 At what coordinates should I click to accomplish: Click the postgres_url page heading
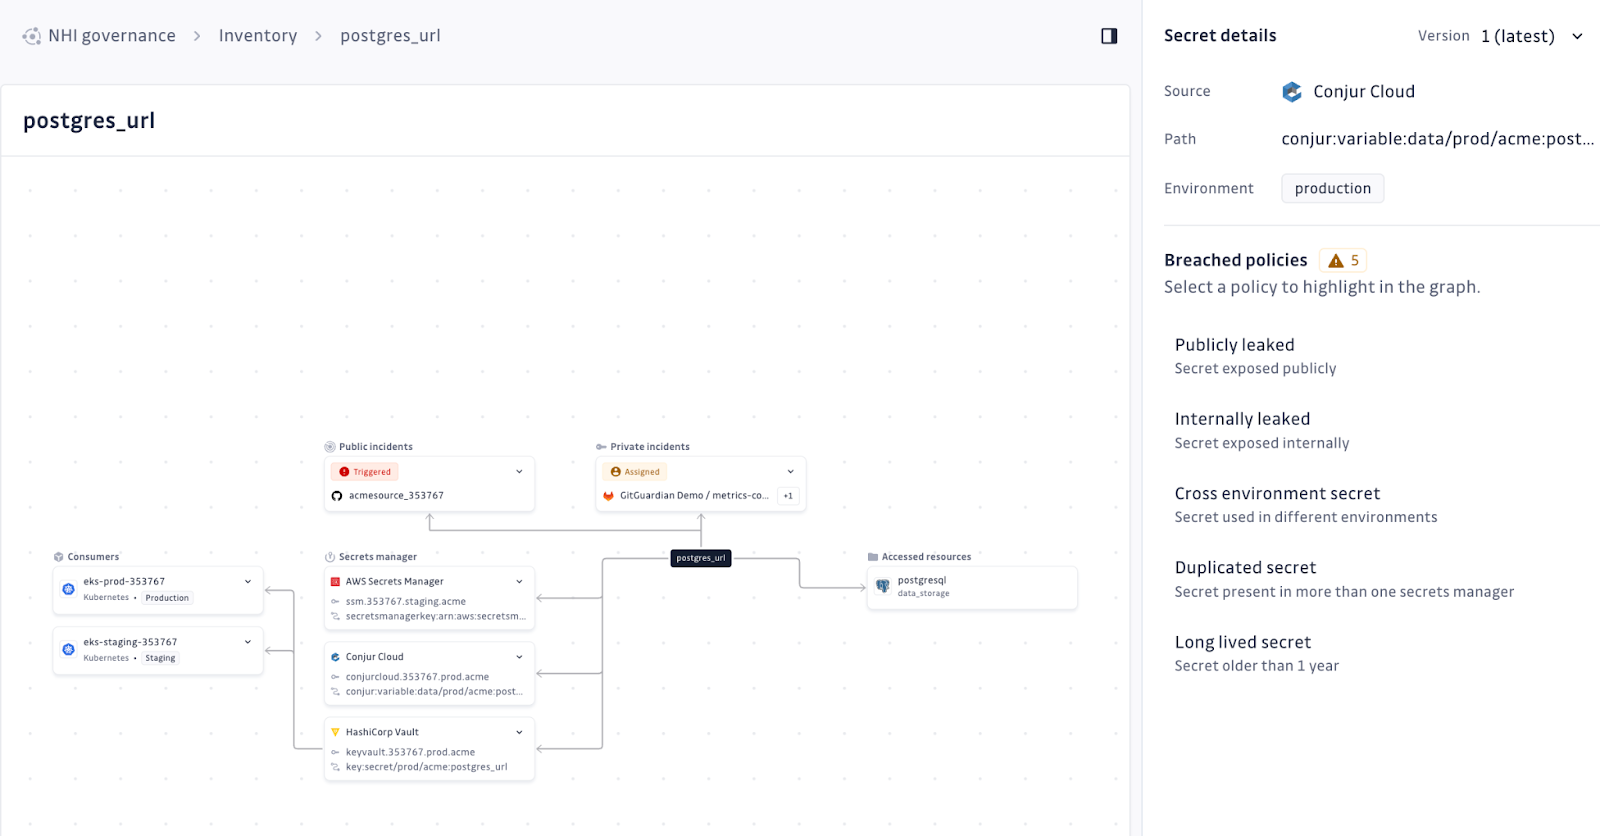[89, 121]
